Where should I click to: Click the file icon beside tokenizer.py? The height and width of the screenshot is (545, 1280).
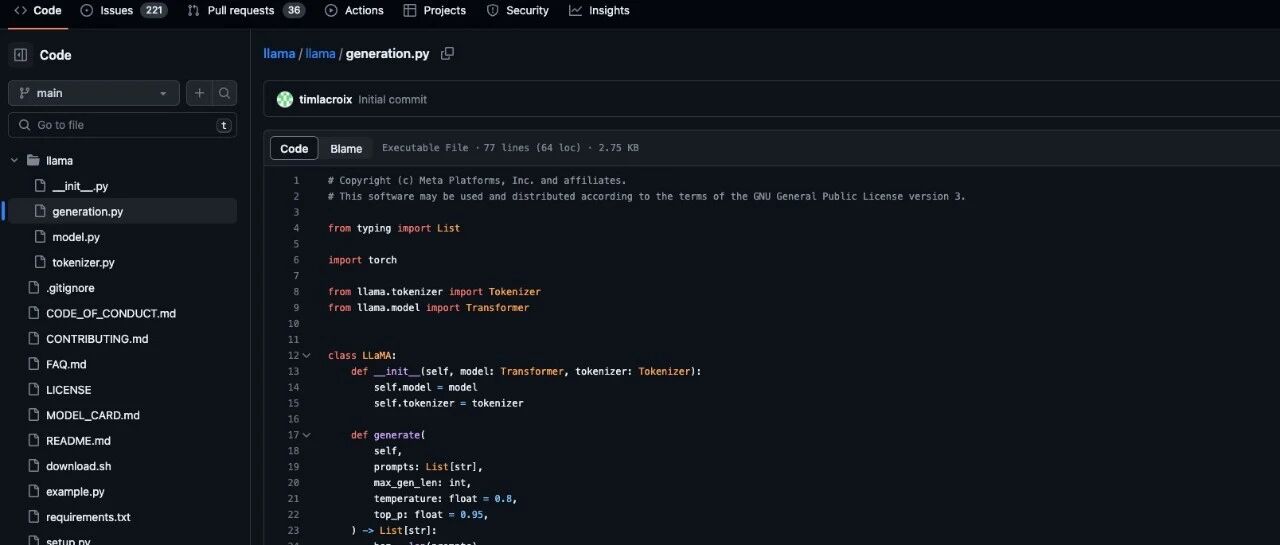click(x=40, y=262)
